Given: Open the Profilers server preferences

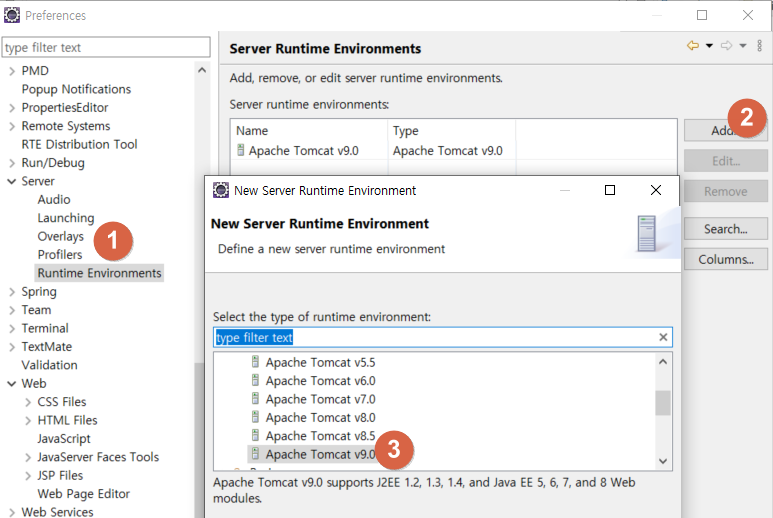Looking at the screenshot, I should click(60, 255).
